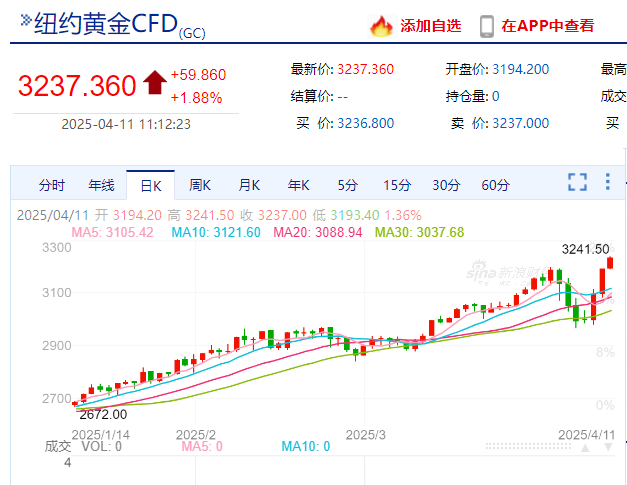
Task: Click the 卖价 value 3237.000
Action: tap(521, 123)
